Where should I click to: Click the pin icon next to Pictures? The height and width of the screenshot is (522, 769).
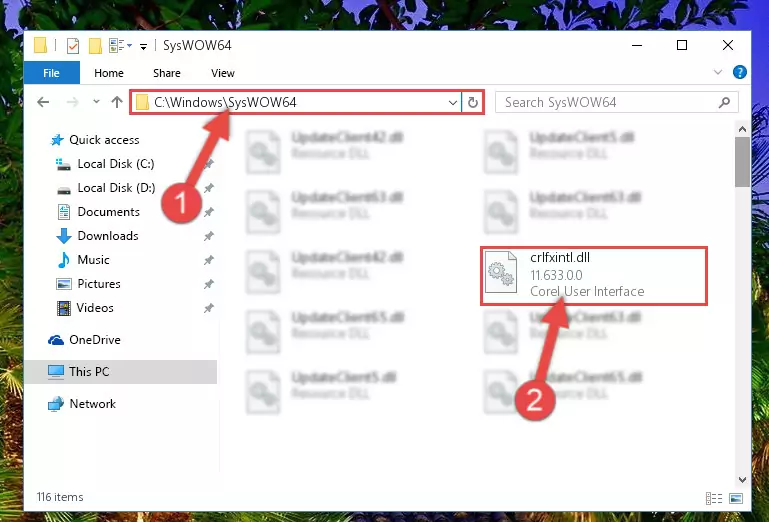209,284
